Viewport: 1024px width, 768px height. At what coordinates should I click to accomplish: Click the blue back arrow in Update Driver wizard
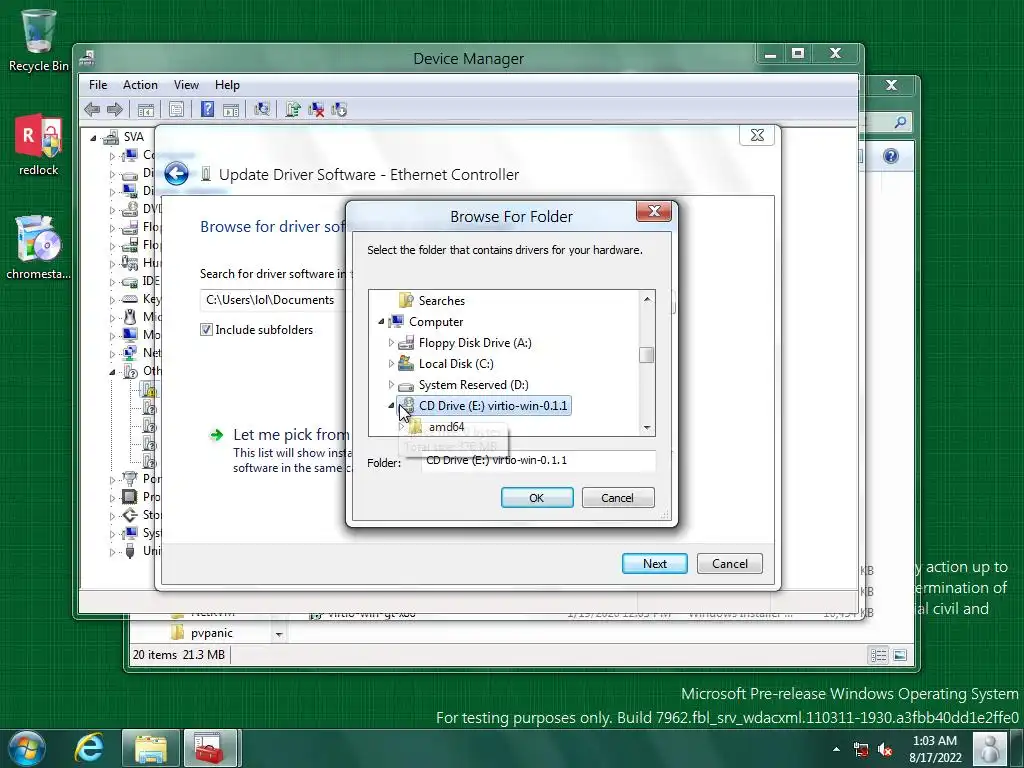176,174
